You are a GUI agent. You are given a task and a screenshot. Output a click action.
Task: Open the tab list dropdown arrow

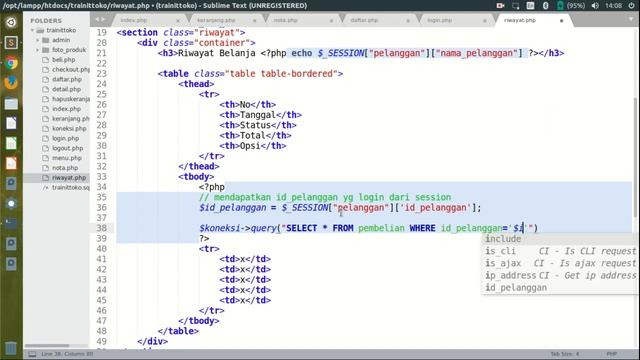click(x=631, y=20)
